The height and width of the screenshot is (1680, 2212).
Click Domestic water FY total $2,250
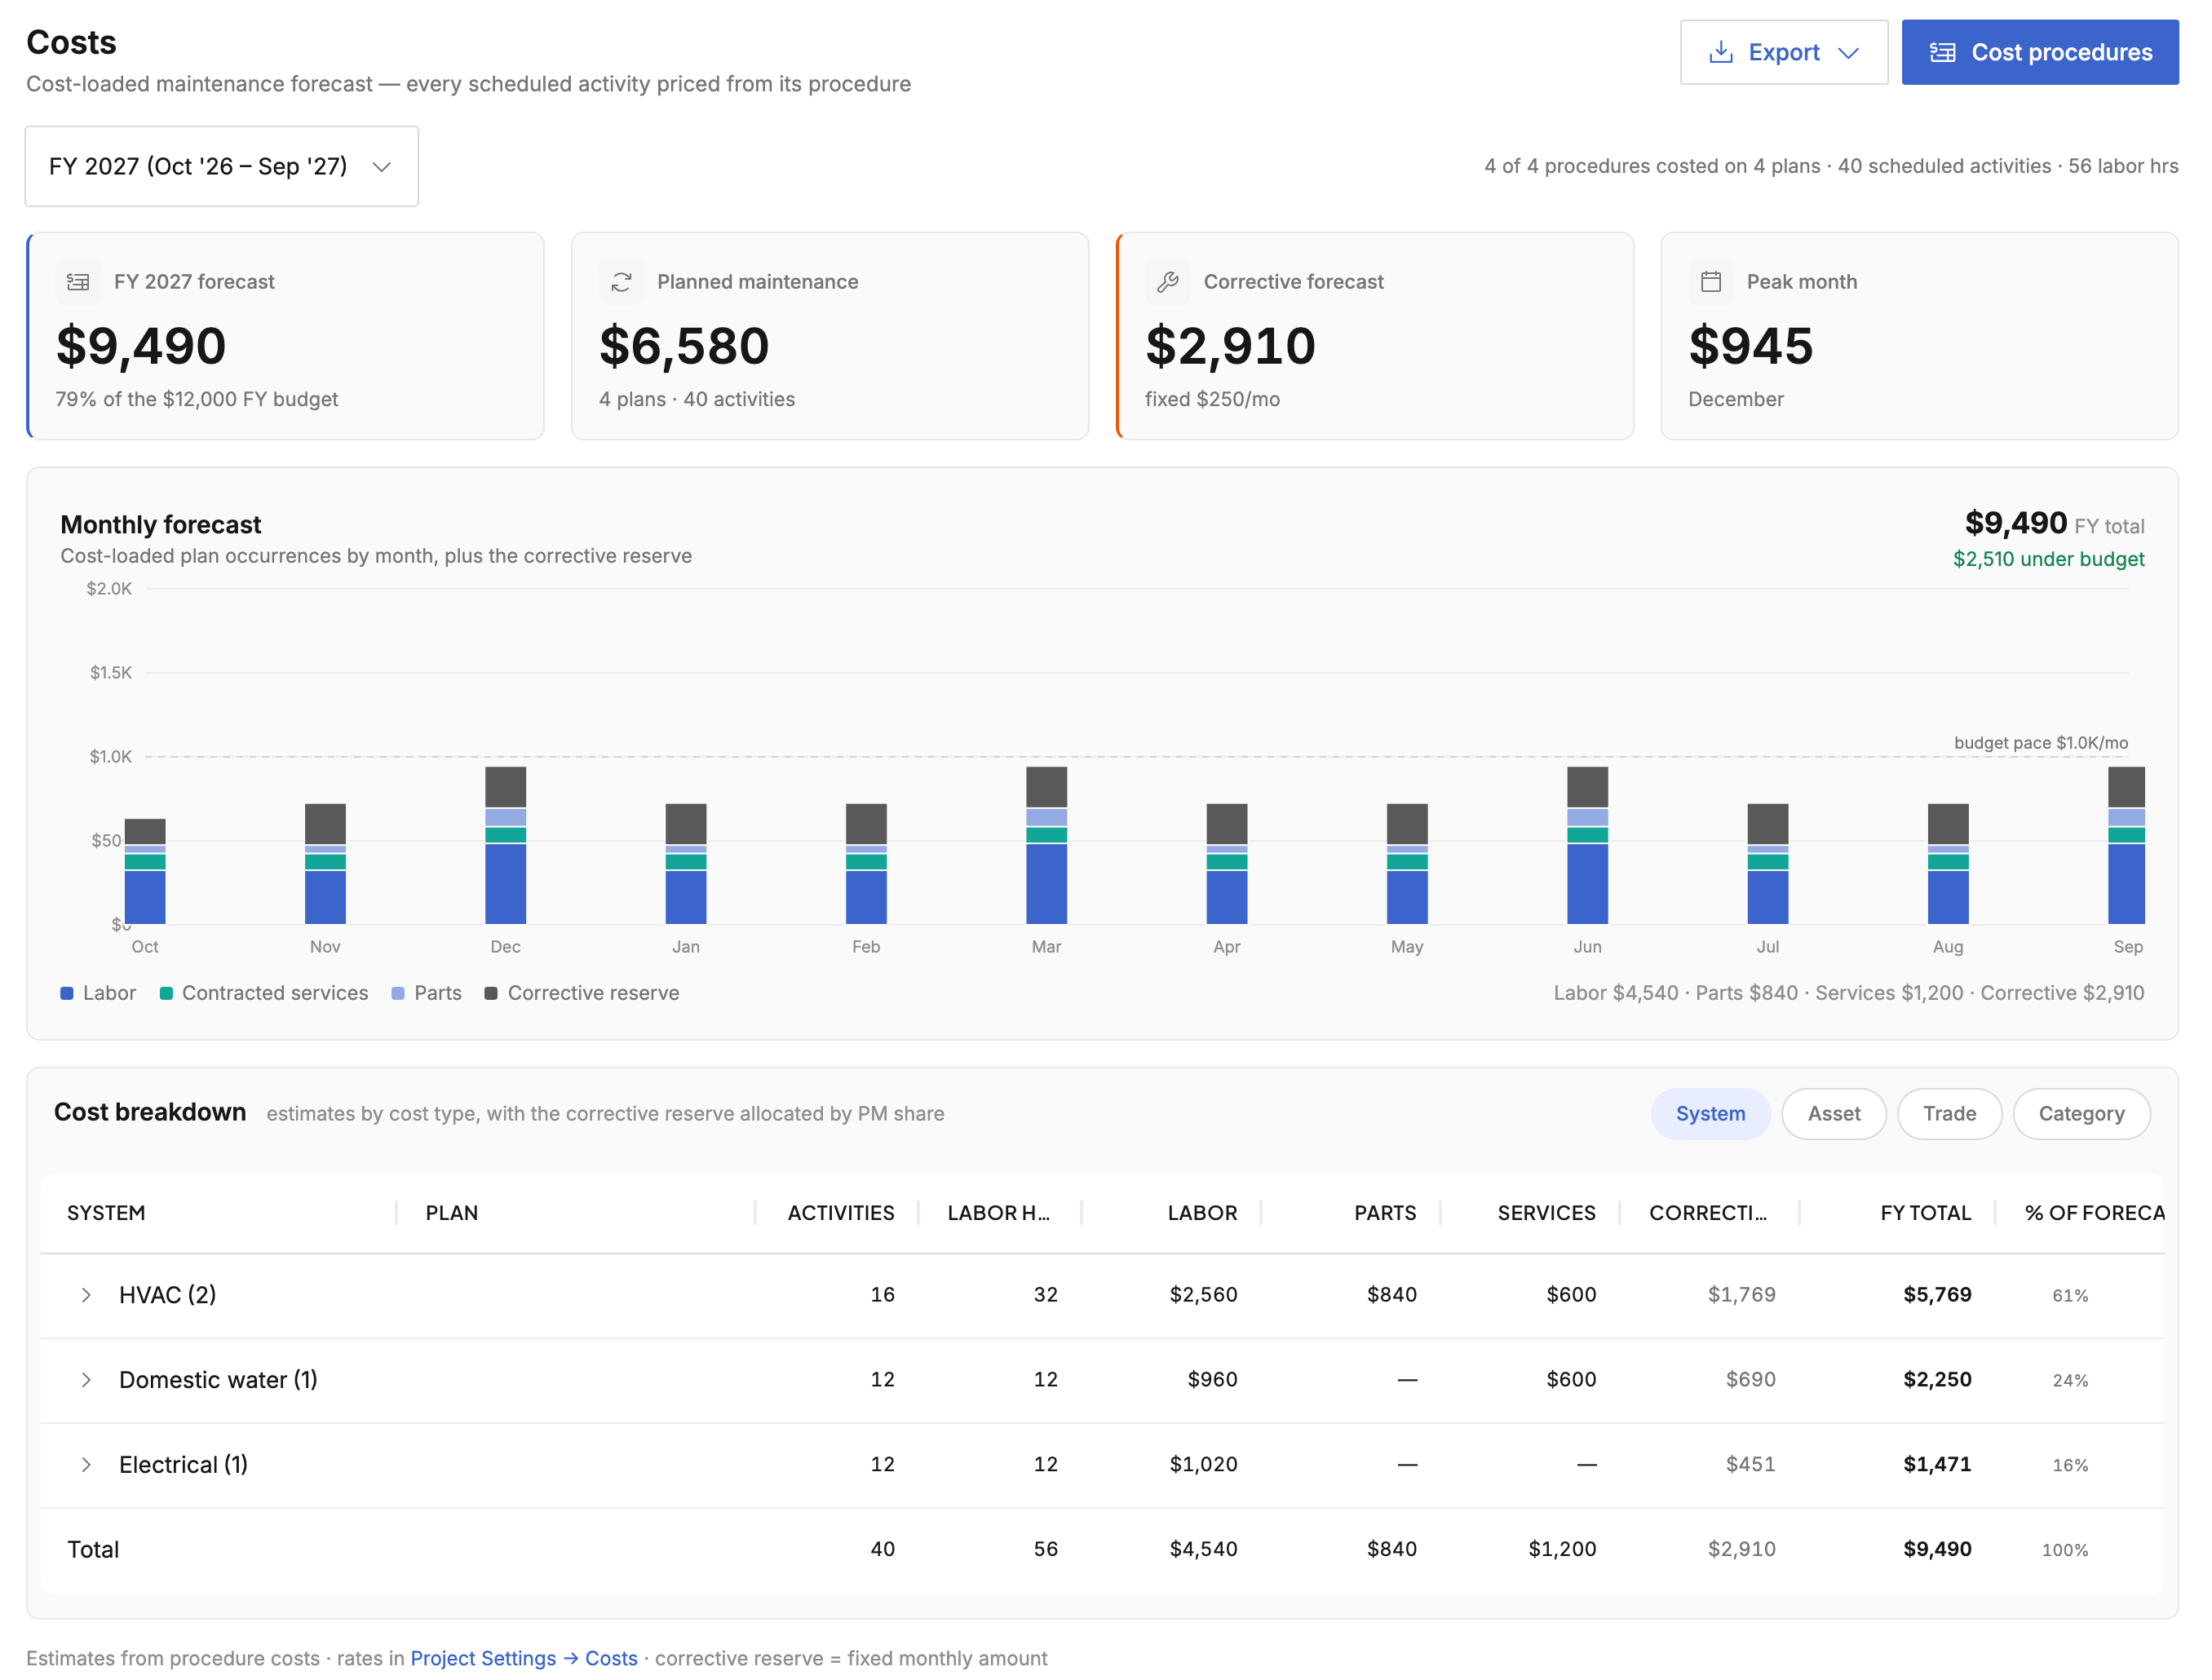1937,1380
